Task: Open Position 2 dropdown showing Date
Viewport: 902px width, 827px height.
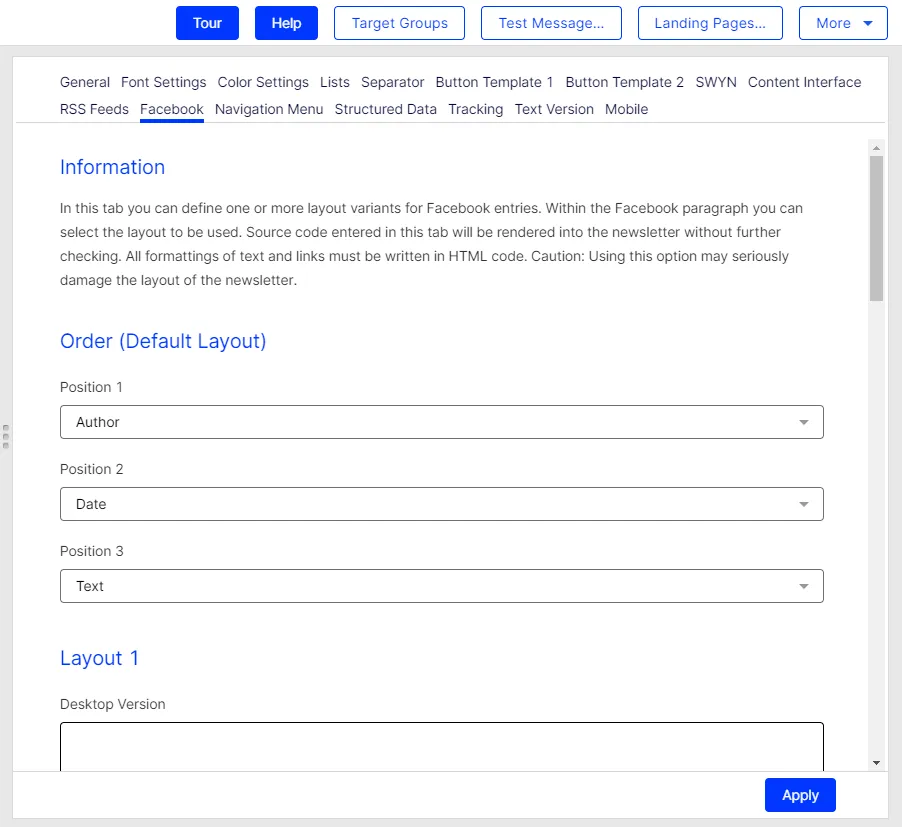Action: 442,504
